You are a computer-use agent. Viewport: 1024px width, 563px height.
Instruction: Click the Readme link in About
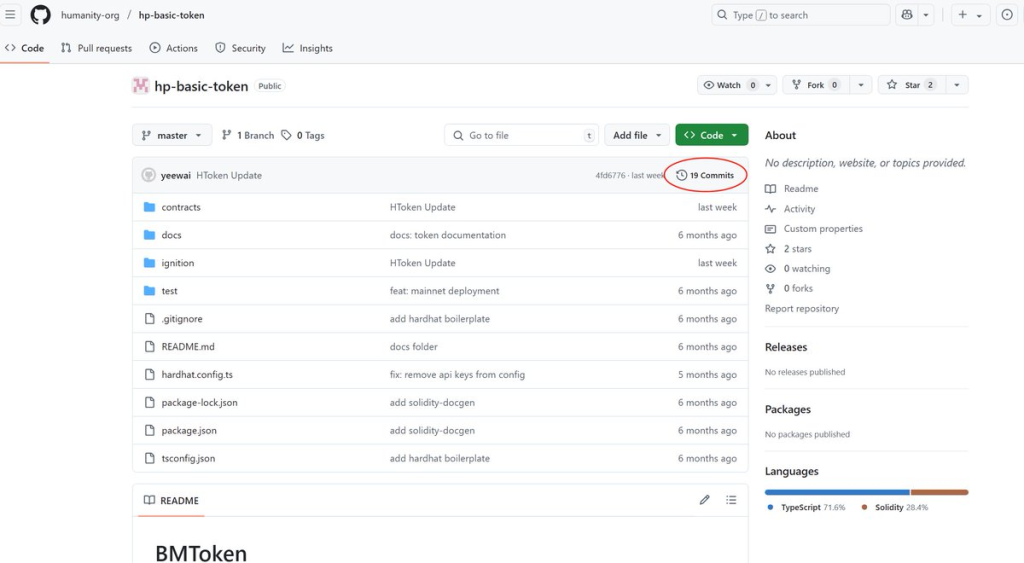click(801, 189)
